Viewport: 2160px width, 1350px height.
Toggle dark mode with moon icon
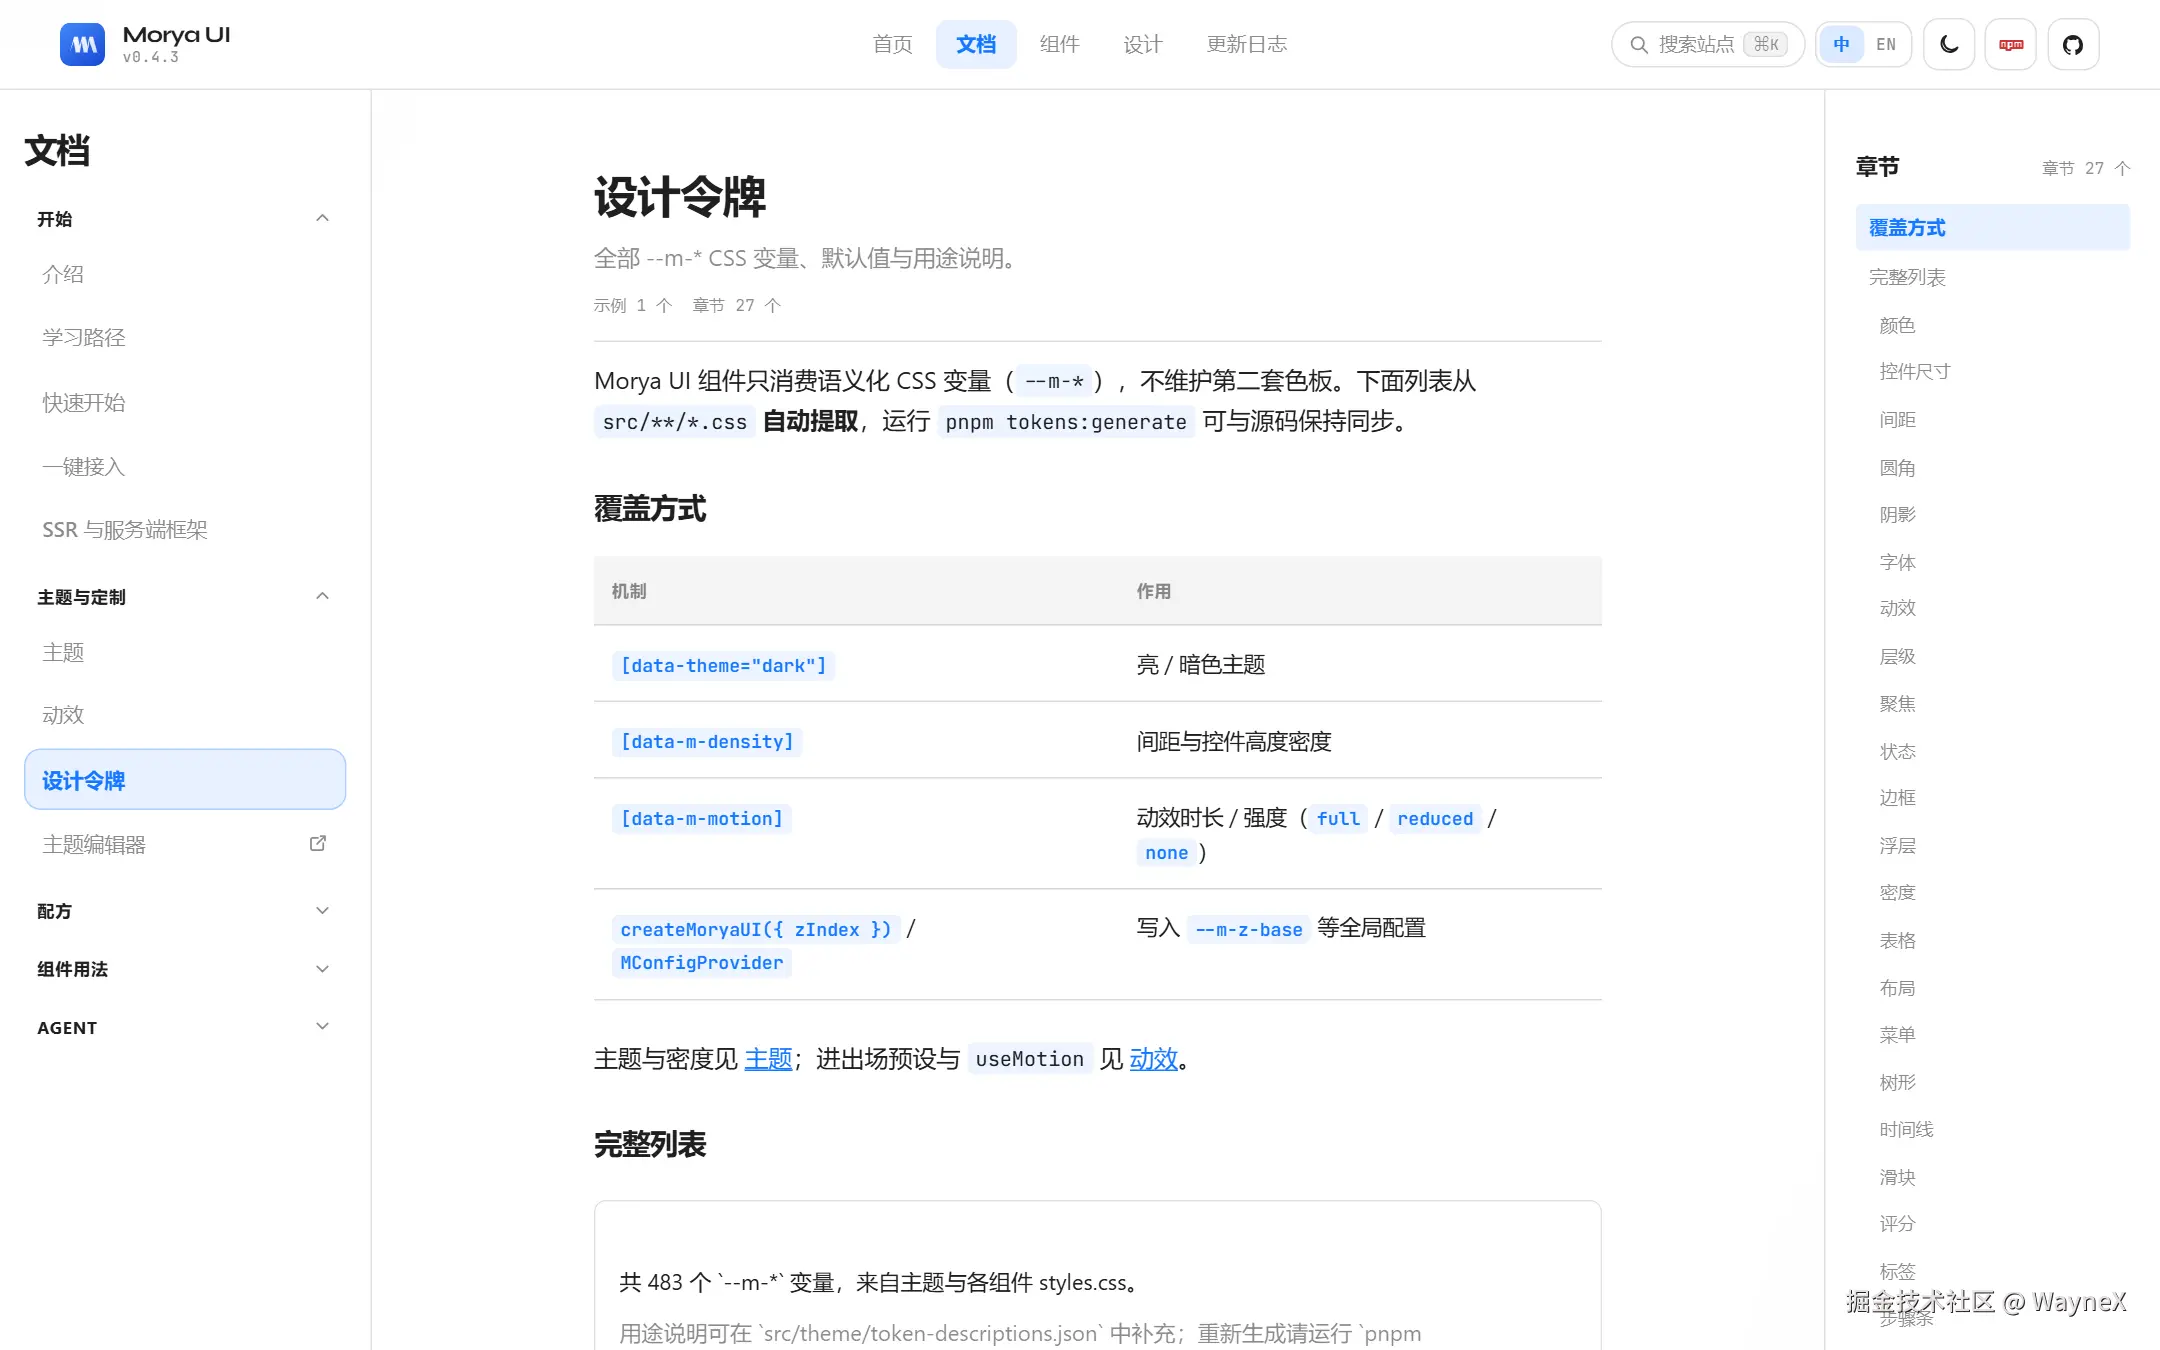pyautogui.click(x=1949, y=44)
